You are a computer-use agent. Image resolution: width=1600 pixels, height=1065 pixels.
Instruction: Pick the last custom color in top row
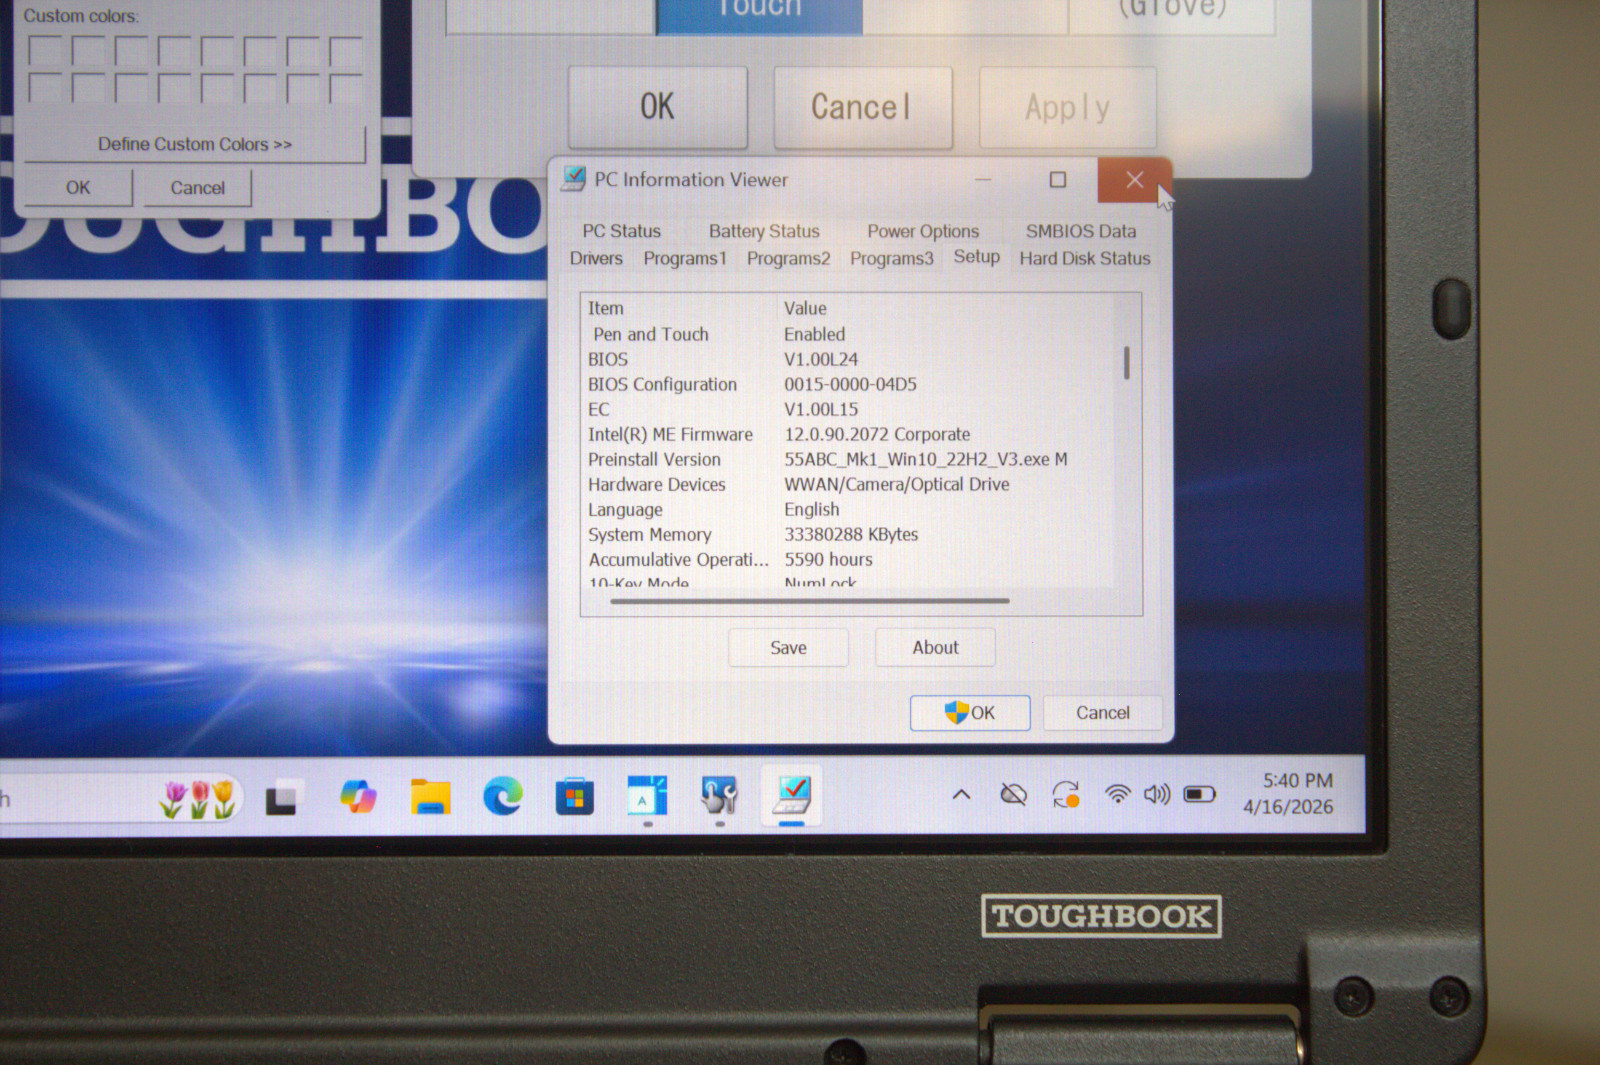click(x=346, y=51)
